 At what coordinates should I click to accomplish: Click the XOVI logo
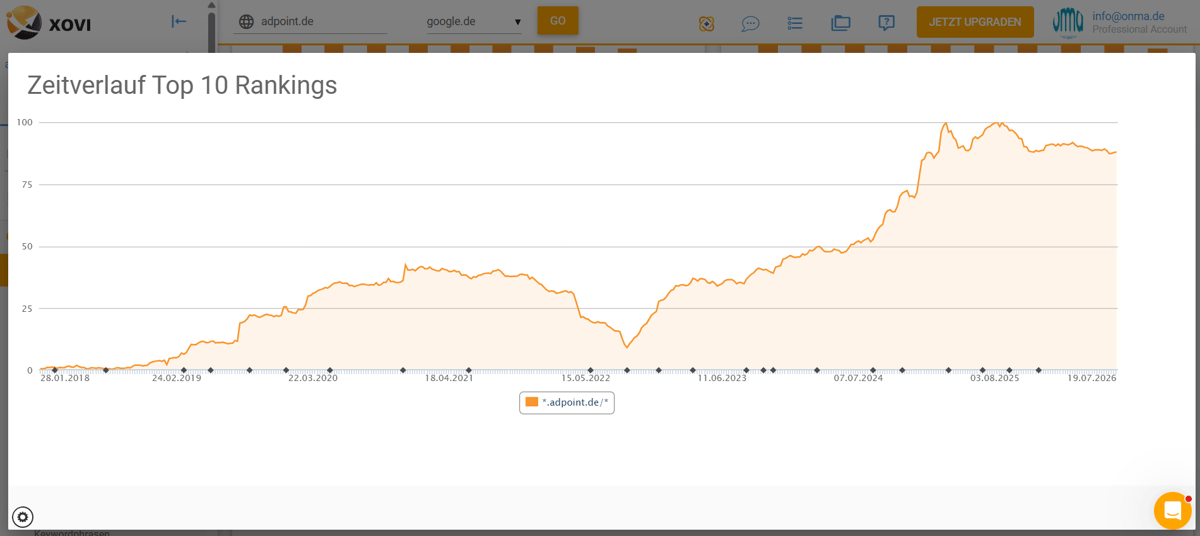48,21
